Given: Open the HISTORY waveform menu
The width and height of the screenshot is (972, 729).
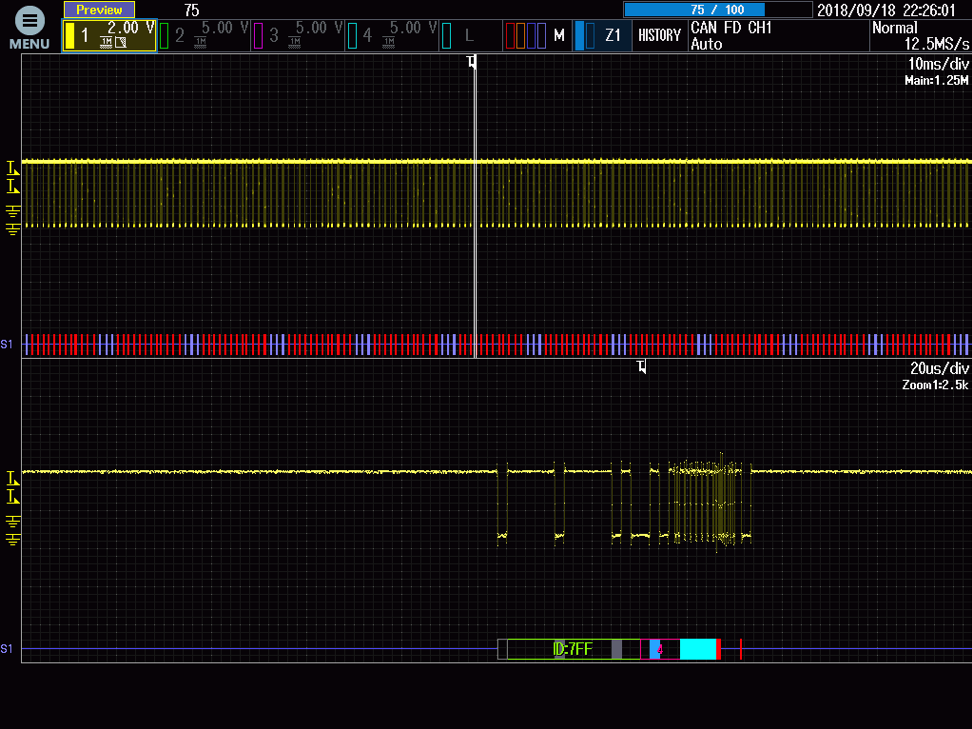Looking at the screenshot, I should [659, 36].
